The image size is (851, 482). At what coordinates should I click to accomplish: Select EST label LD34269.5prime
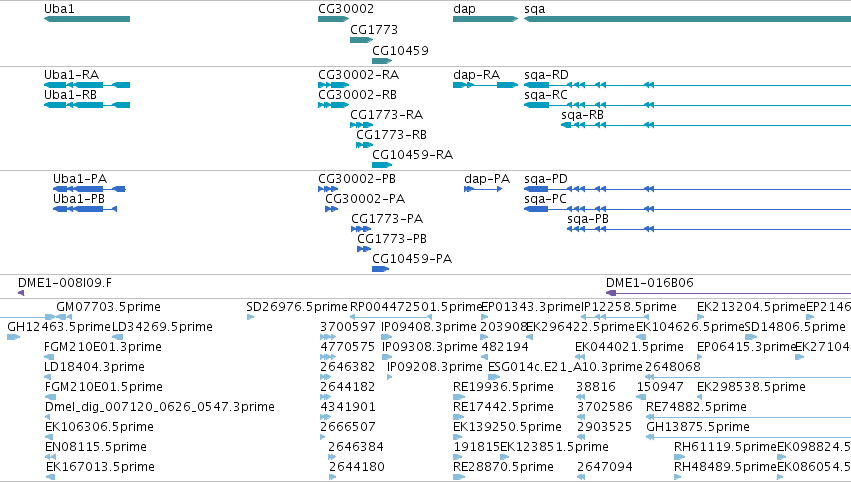coord(162,327)
